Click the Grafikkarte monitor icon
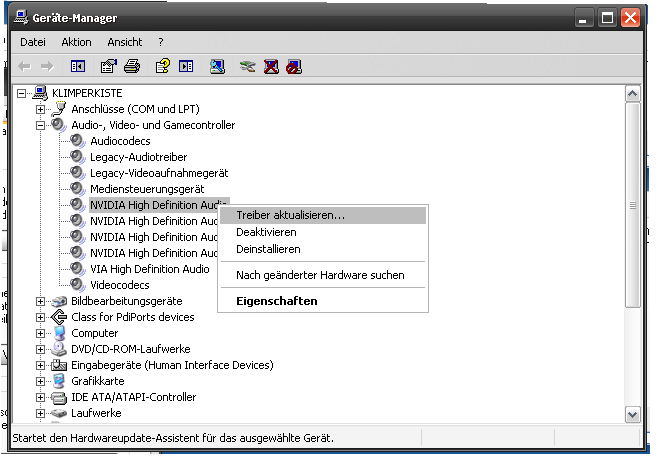This screenshot has width=660, height=464. [x=59, y=381]
